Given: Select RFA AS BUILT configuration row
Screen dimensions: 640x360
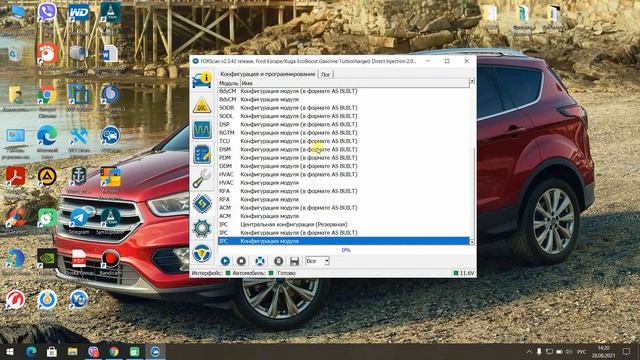Looking at the screenshot, I should pyautogui.click(x=344, y=191).
